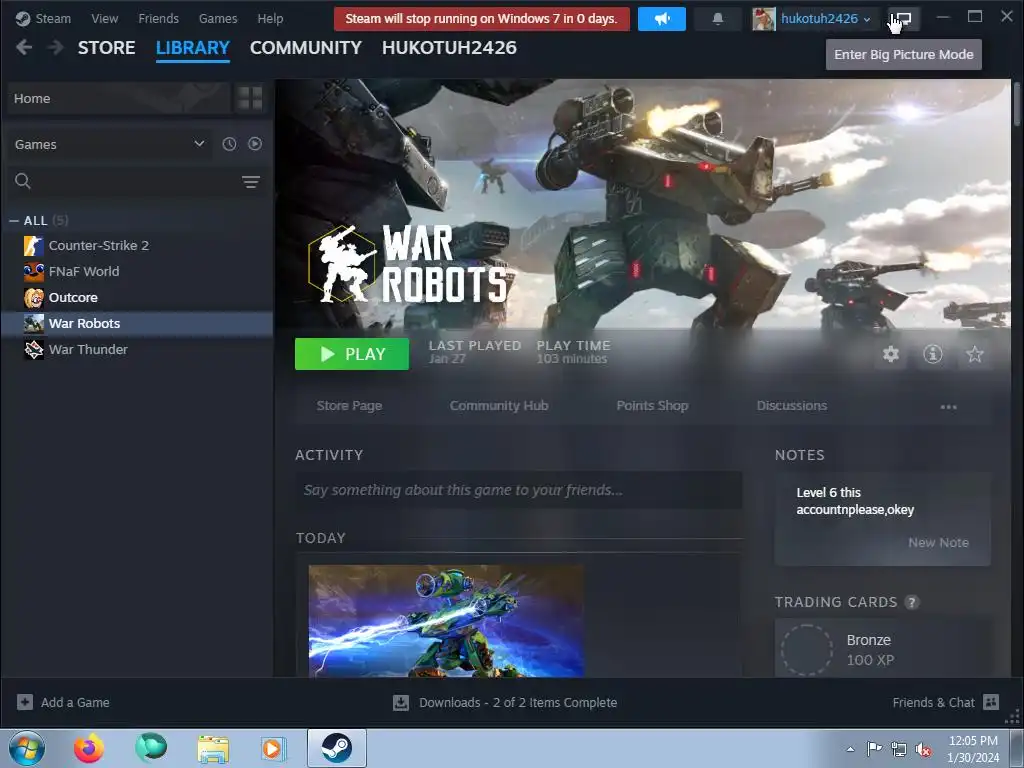The width and height of the screenshot is (1024, 768).
Task: Go forward with the right navigation arrow
Action: 56,47
